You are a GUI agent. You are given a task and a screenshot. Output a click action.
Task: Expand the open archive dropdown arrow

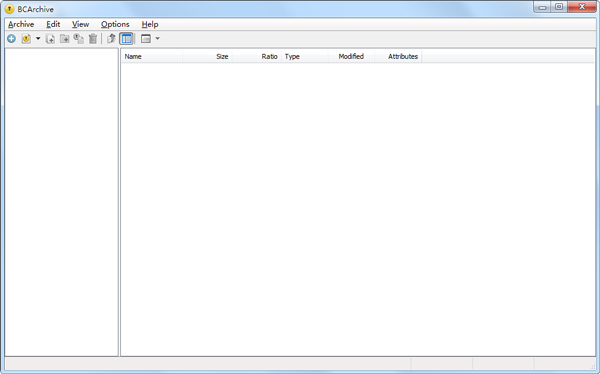tap(38, 39)
